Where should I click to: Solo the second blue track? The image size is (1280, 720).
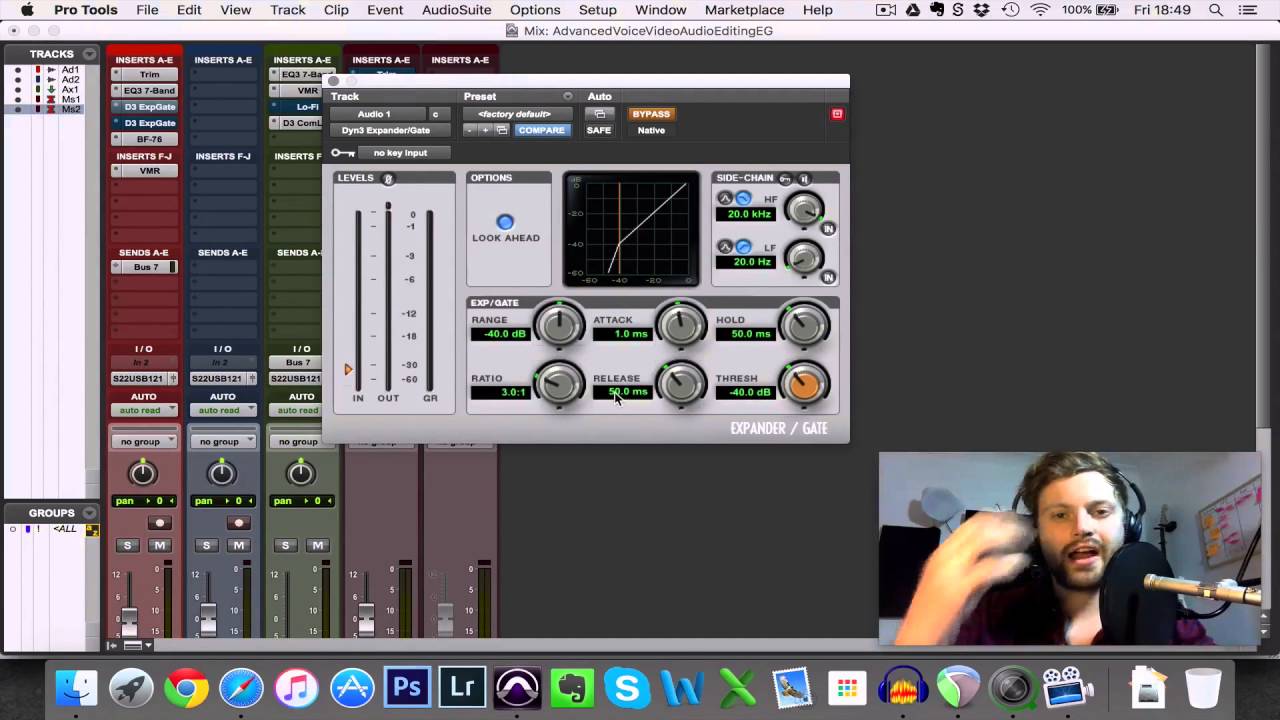206,545
